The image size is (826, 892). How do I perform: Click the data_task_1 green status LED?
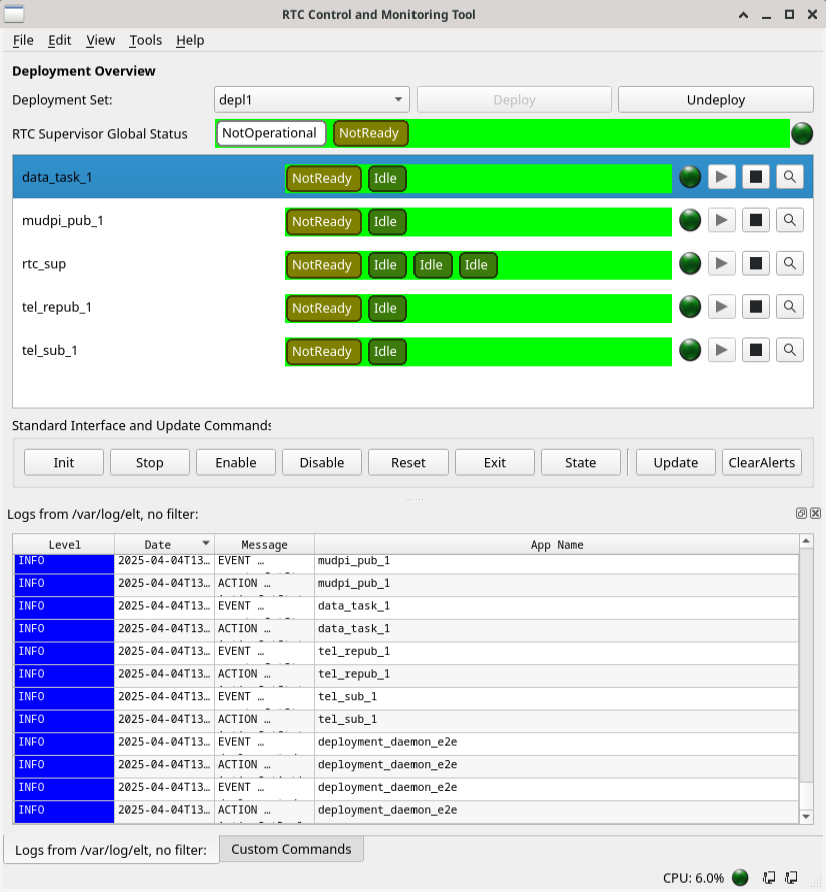coord(689,177)
